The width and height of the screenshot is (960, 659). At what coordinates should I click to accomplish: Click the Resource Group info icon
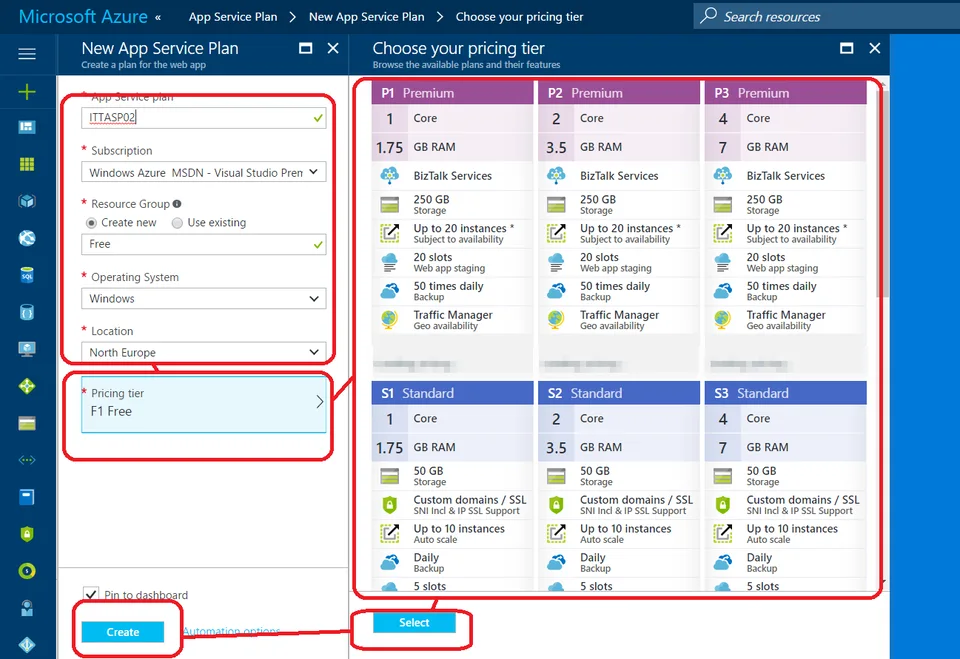177,204
